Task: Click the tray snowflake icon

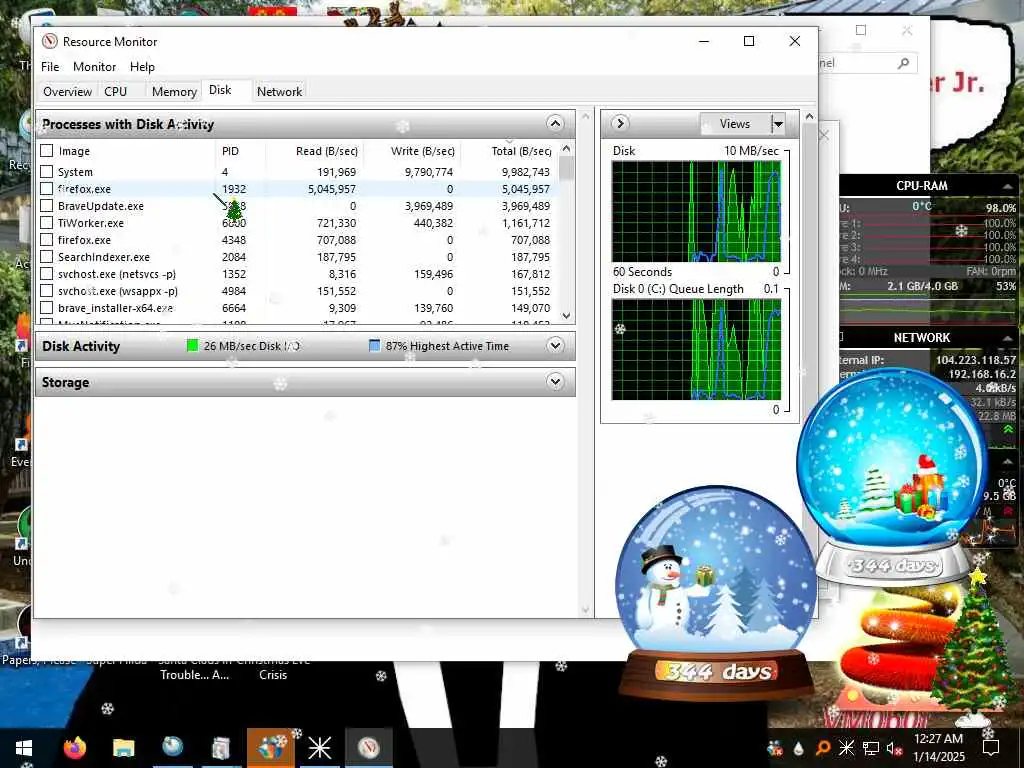Action: point(846,748)
